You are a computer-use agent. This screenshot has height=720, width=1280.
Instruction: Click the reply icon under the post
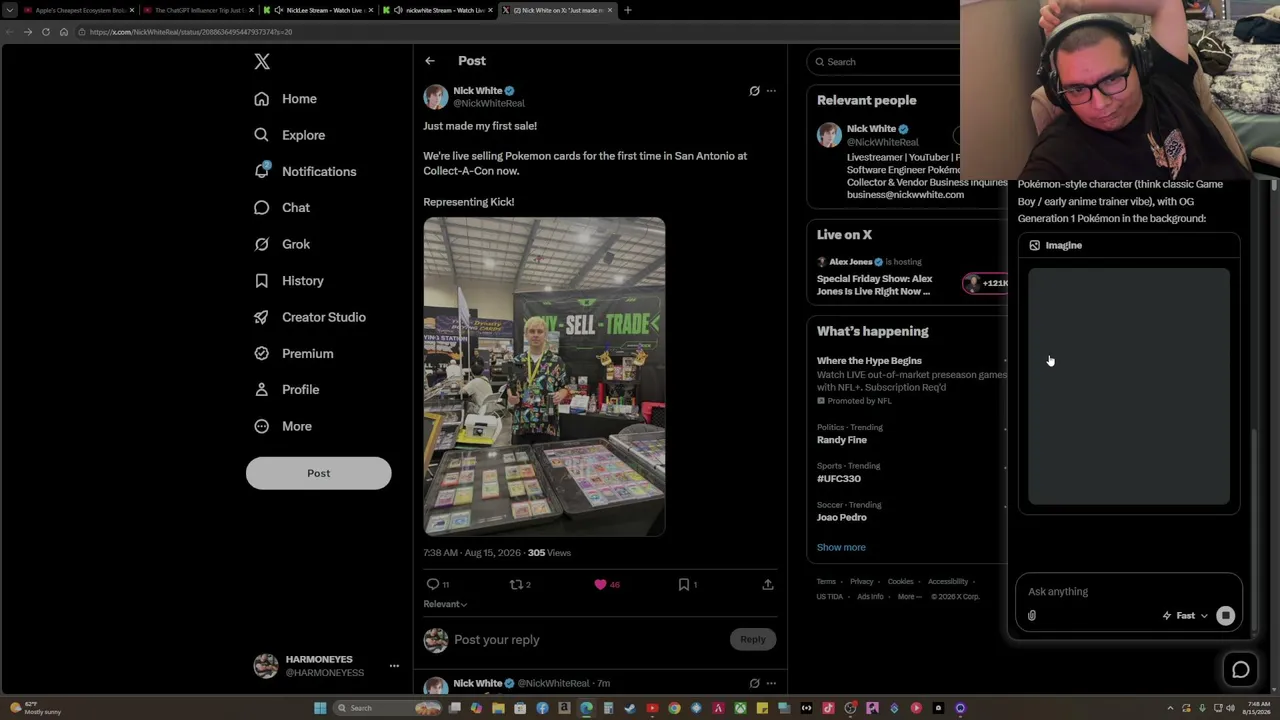click(x=433, y=584)
